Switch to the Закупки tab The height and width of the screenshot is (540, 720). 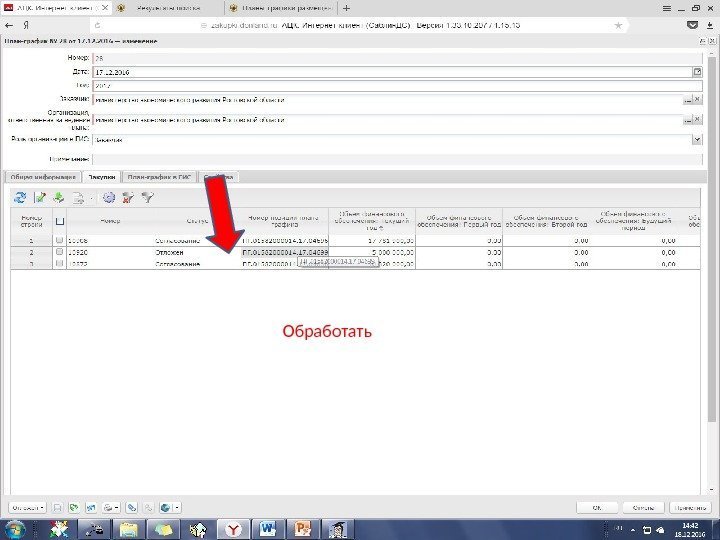coord(102,177)
